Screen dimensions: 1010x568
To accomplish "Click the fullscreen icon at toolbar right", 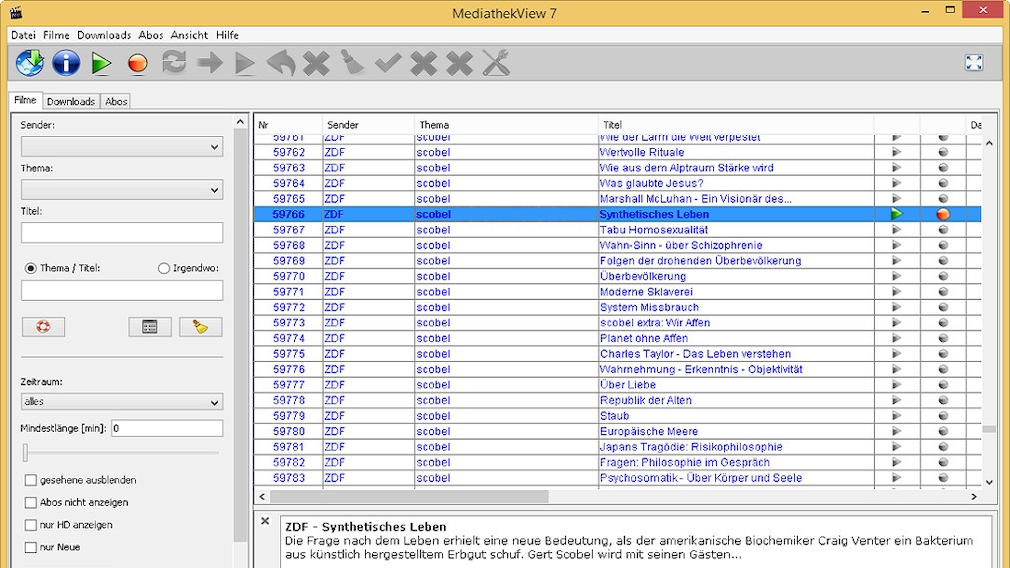I will (x=973, y=63).
